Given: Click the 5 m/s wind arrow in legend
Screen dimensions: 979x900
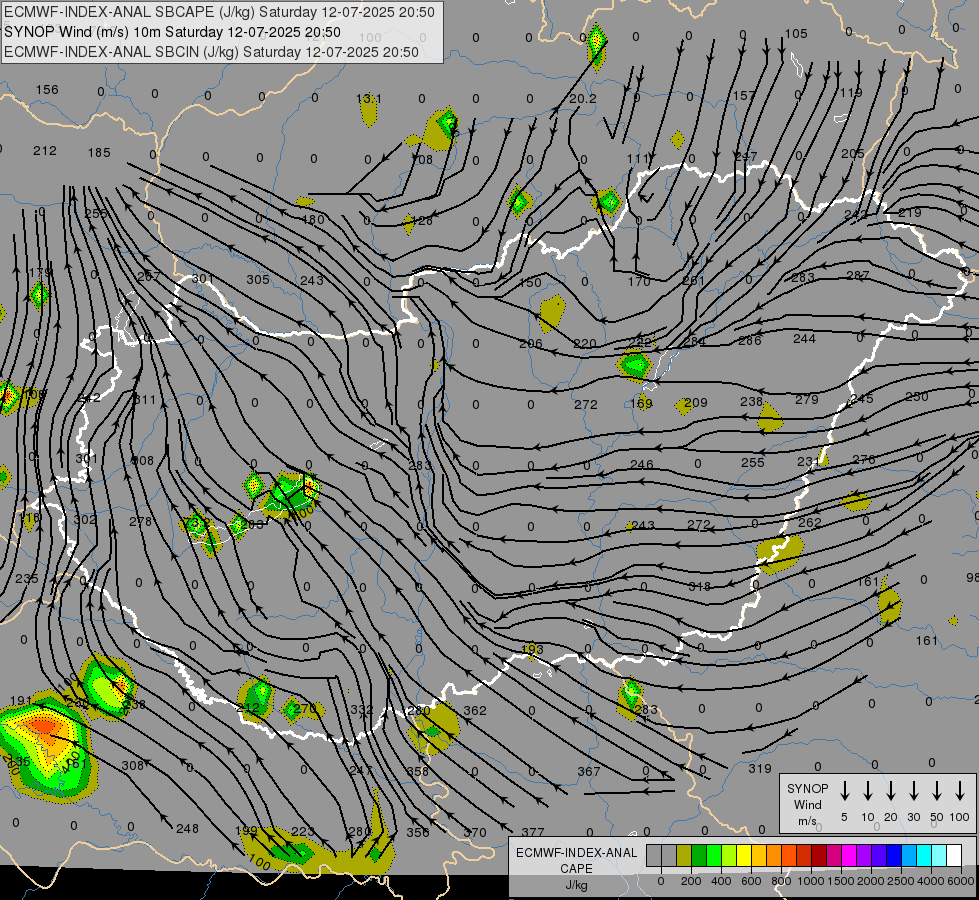Looking at the screenshot, I should point(844,791).
